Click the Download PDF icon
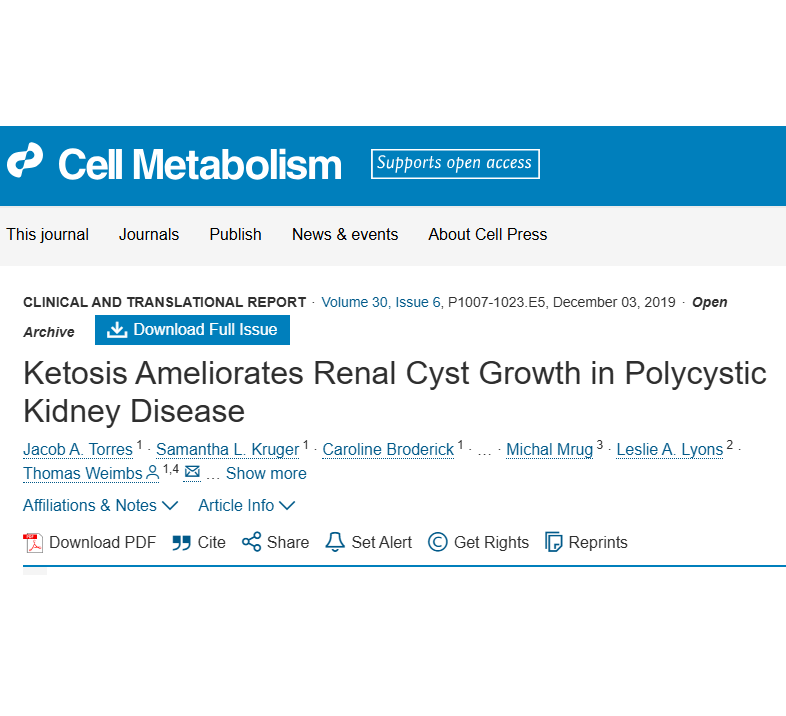The height and width of the screenshot is (716, 786). 33,543
